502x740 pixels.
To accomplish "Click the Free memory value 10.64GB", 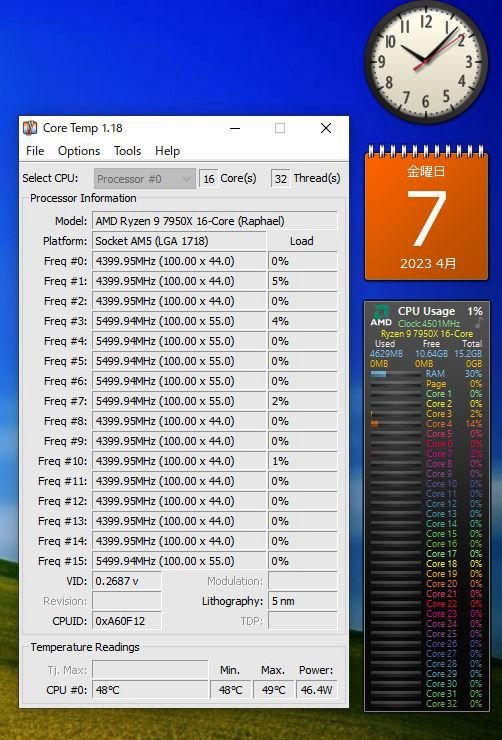I will [431, 354].
